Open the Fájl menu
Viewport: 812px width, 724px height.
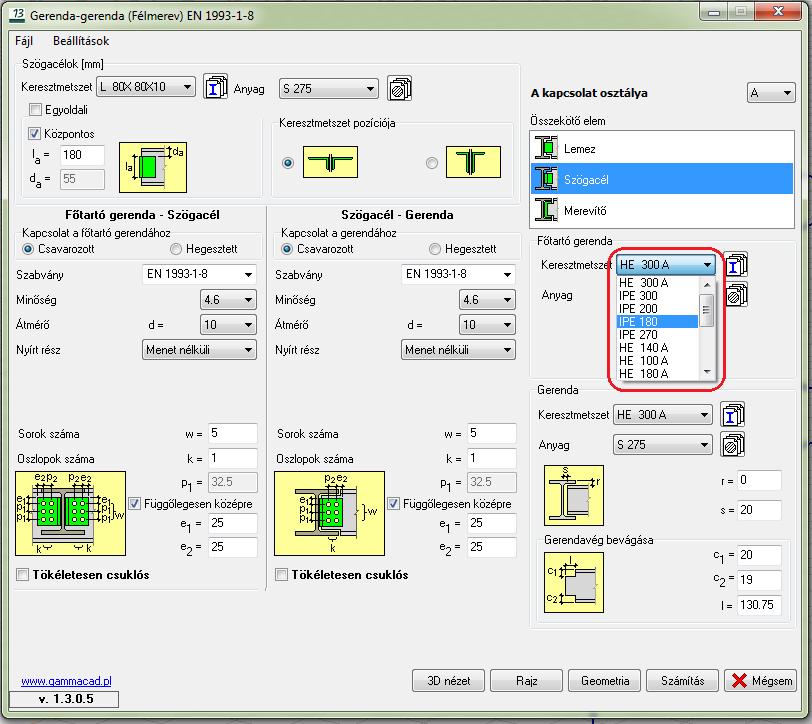(24, 41)
